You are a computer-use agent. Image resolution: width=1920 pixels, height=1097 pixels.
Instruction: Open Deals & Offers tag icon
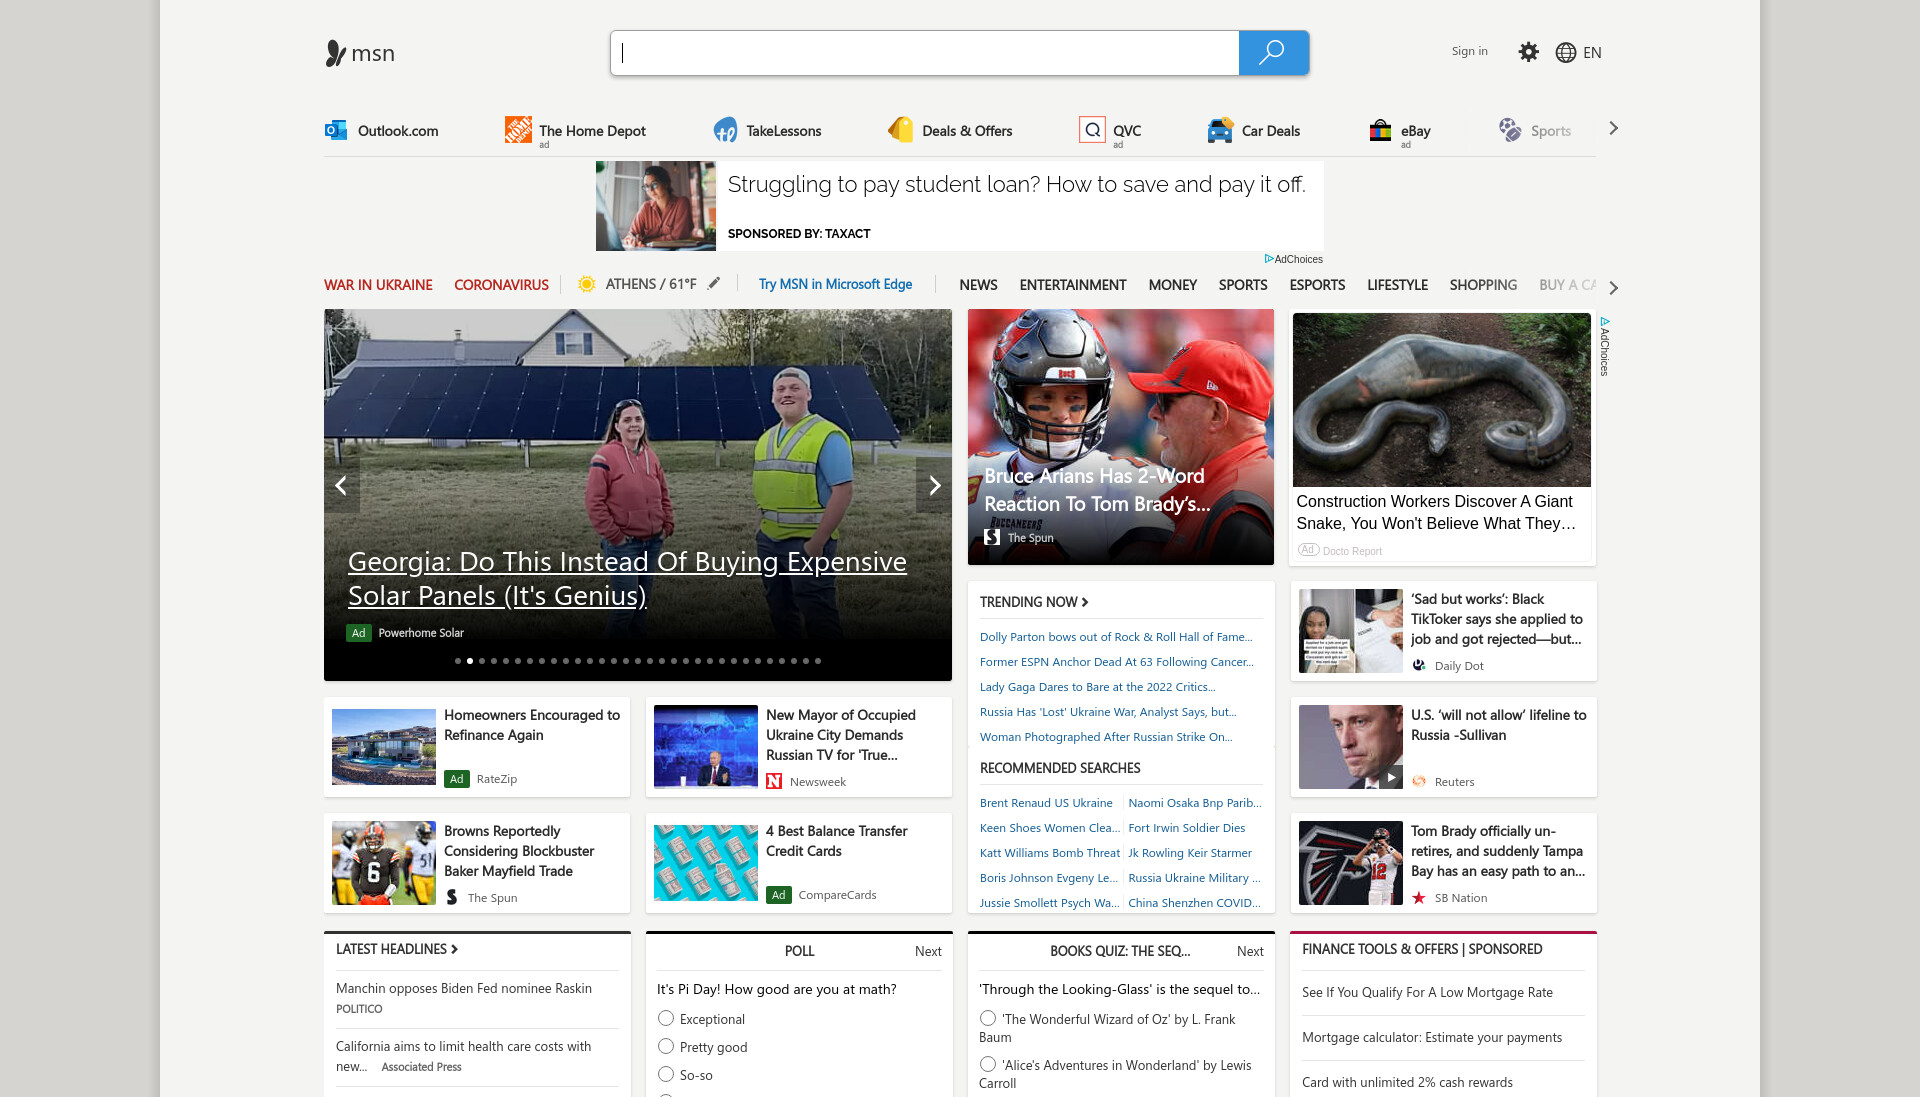click(x=900, y=130)
